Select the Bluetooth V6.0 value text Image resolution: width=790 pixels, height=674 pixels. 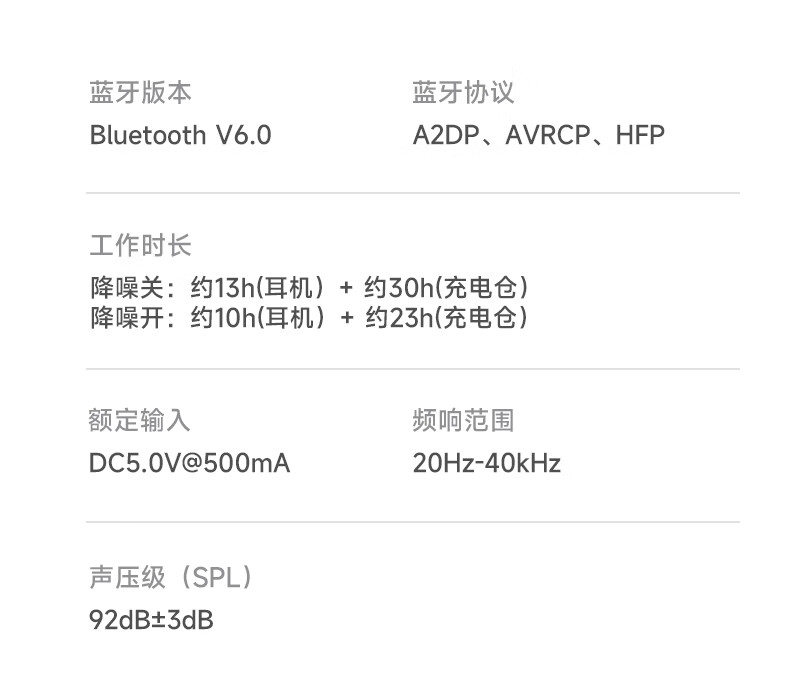click(180, 135)
